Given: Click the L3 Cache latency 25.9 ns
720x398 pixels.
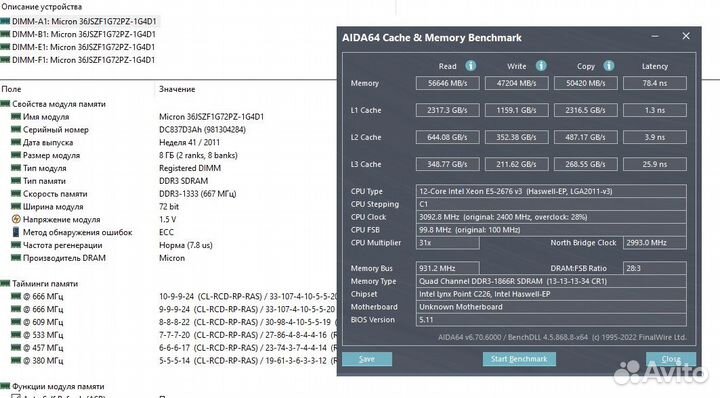Looking at the screenshot, I should tap(655, 164).
